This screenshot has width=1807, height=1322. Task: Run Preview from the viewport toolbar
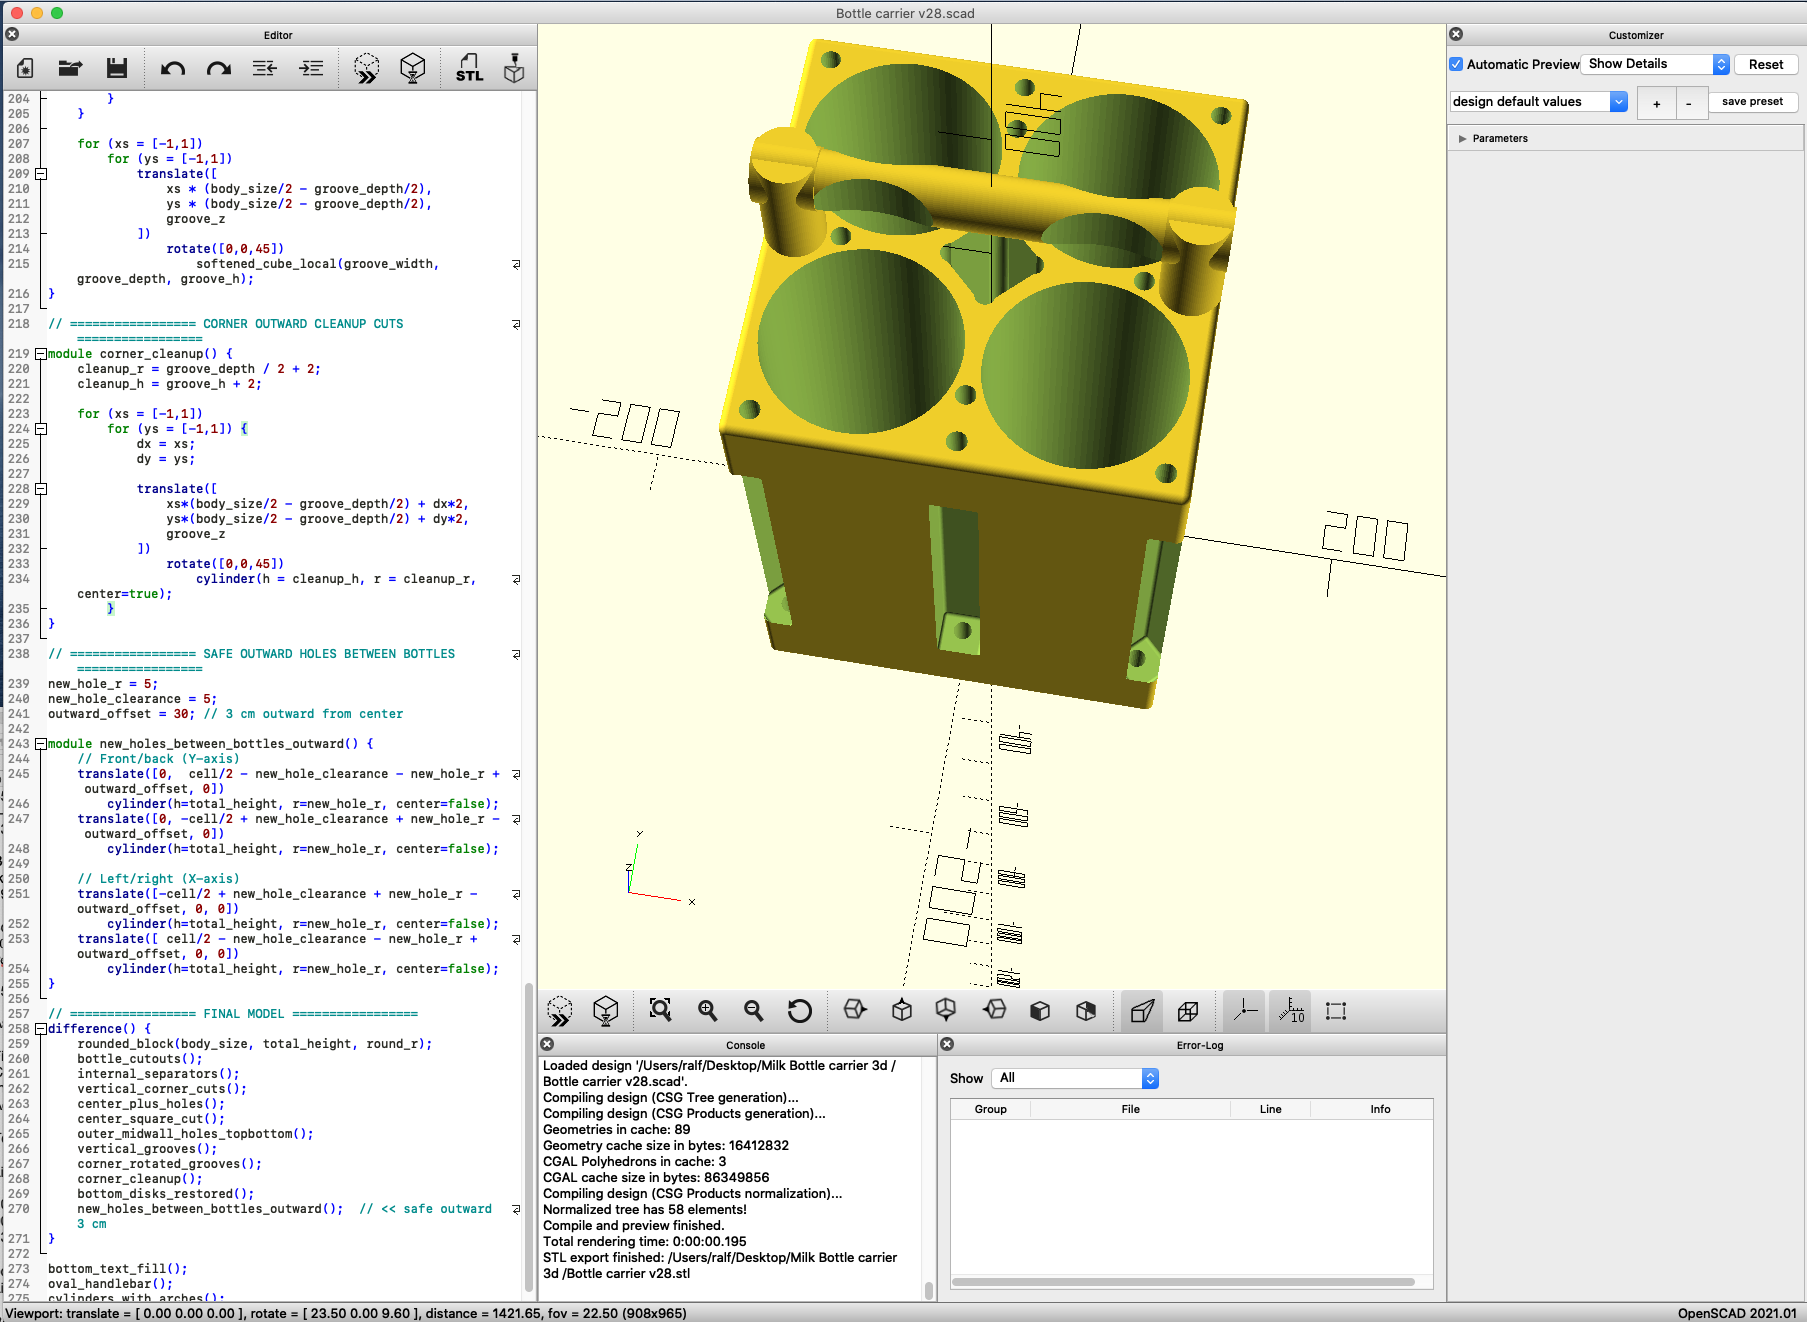[x=560, y=1011]
